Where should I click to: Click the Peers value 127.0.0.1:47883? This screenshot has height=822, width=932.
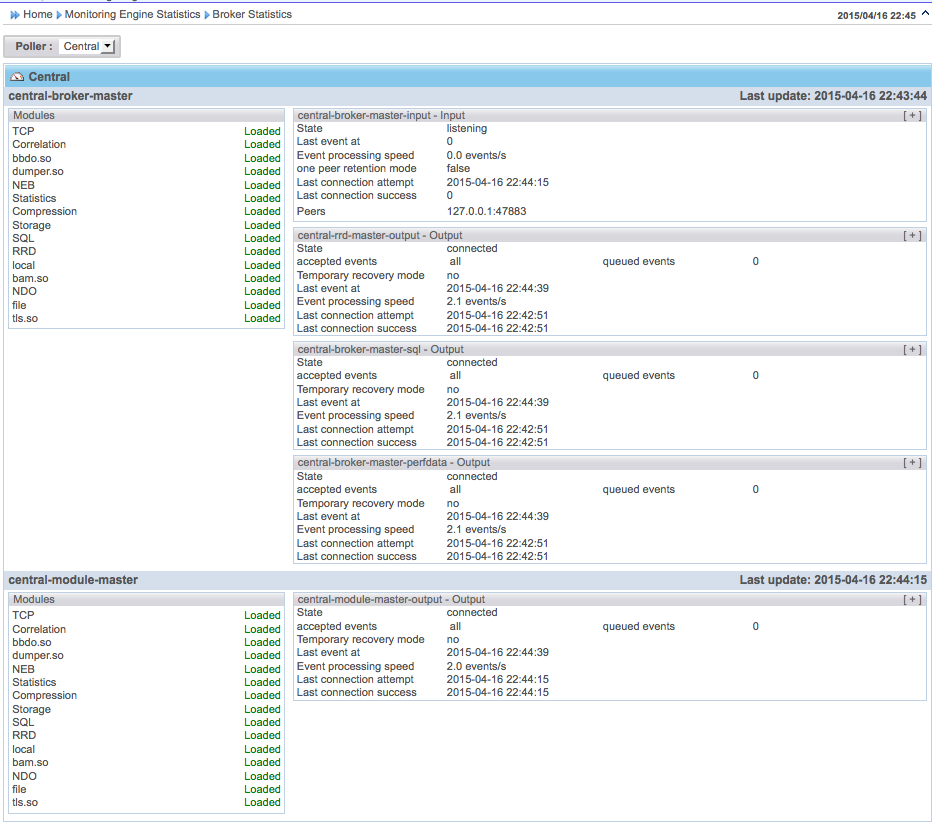[486, 212]
